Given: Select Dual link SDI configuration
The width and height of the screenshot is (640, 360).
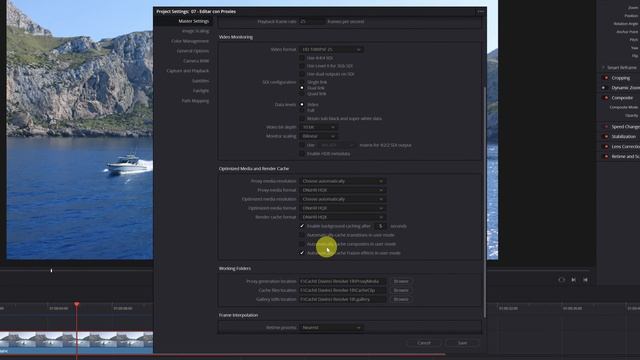Looking at the screenshot, I should (302, 88).
